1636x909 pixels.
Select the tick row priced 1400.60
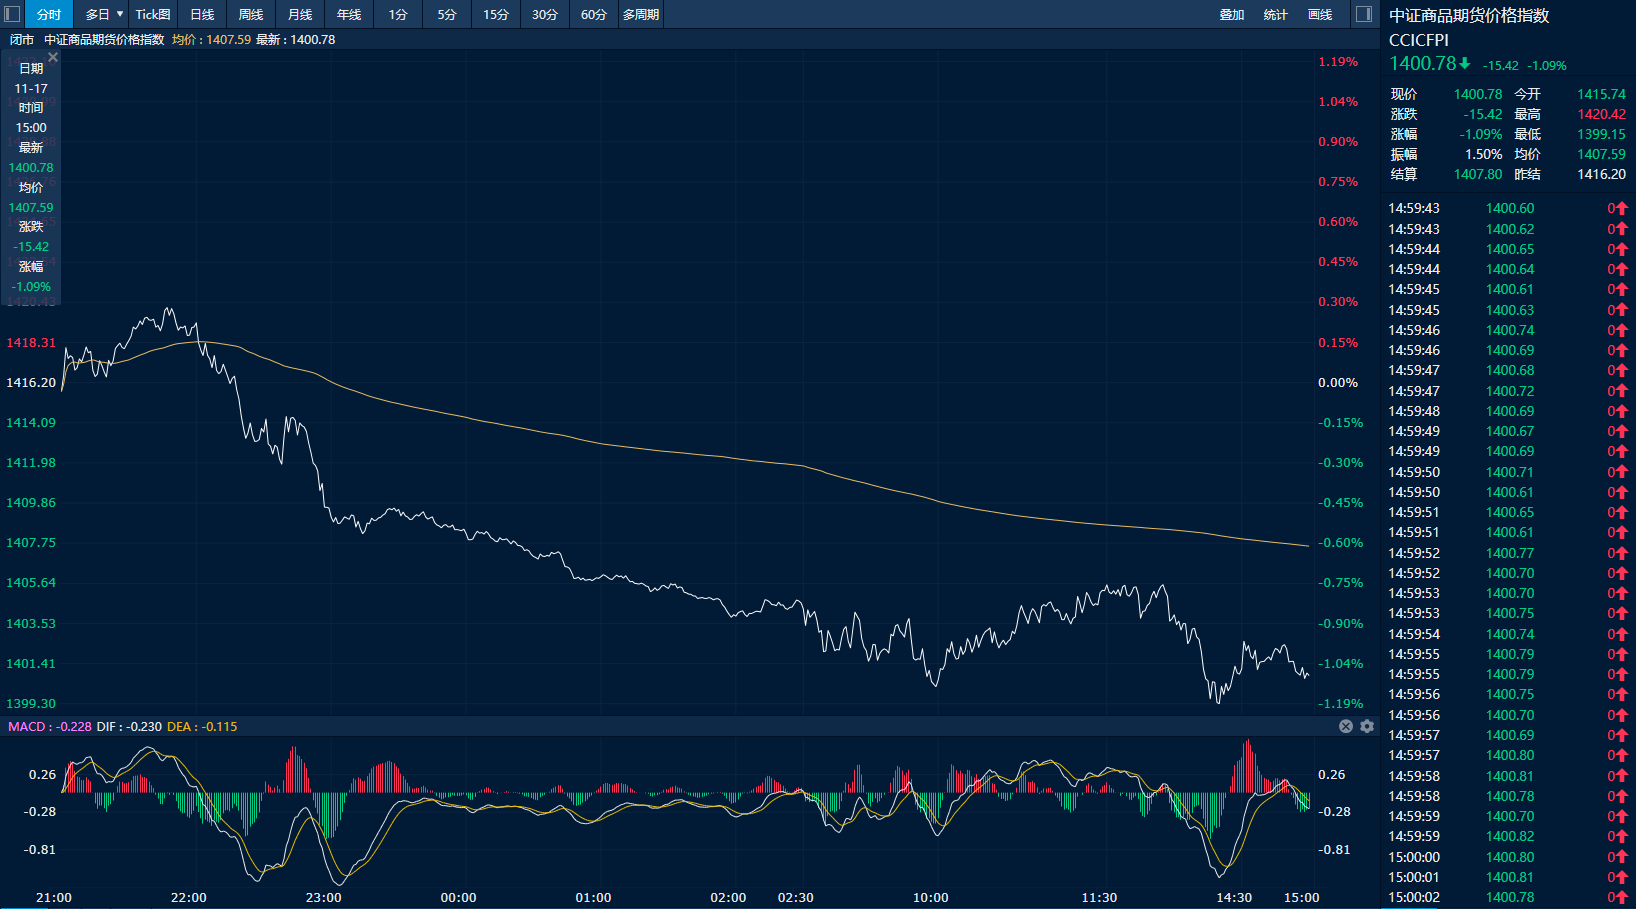(x=1508, y=208)
